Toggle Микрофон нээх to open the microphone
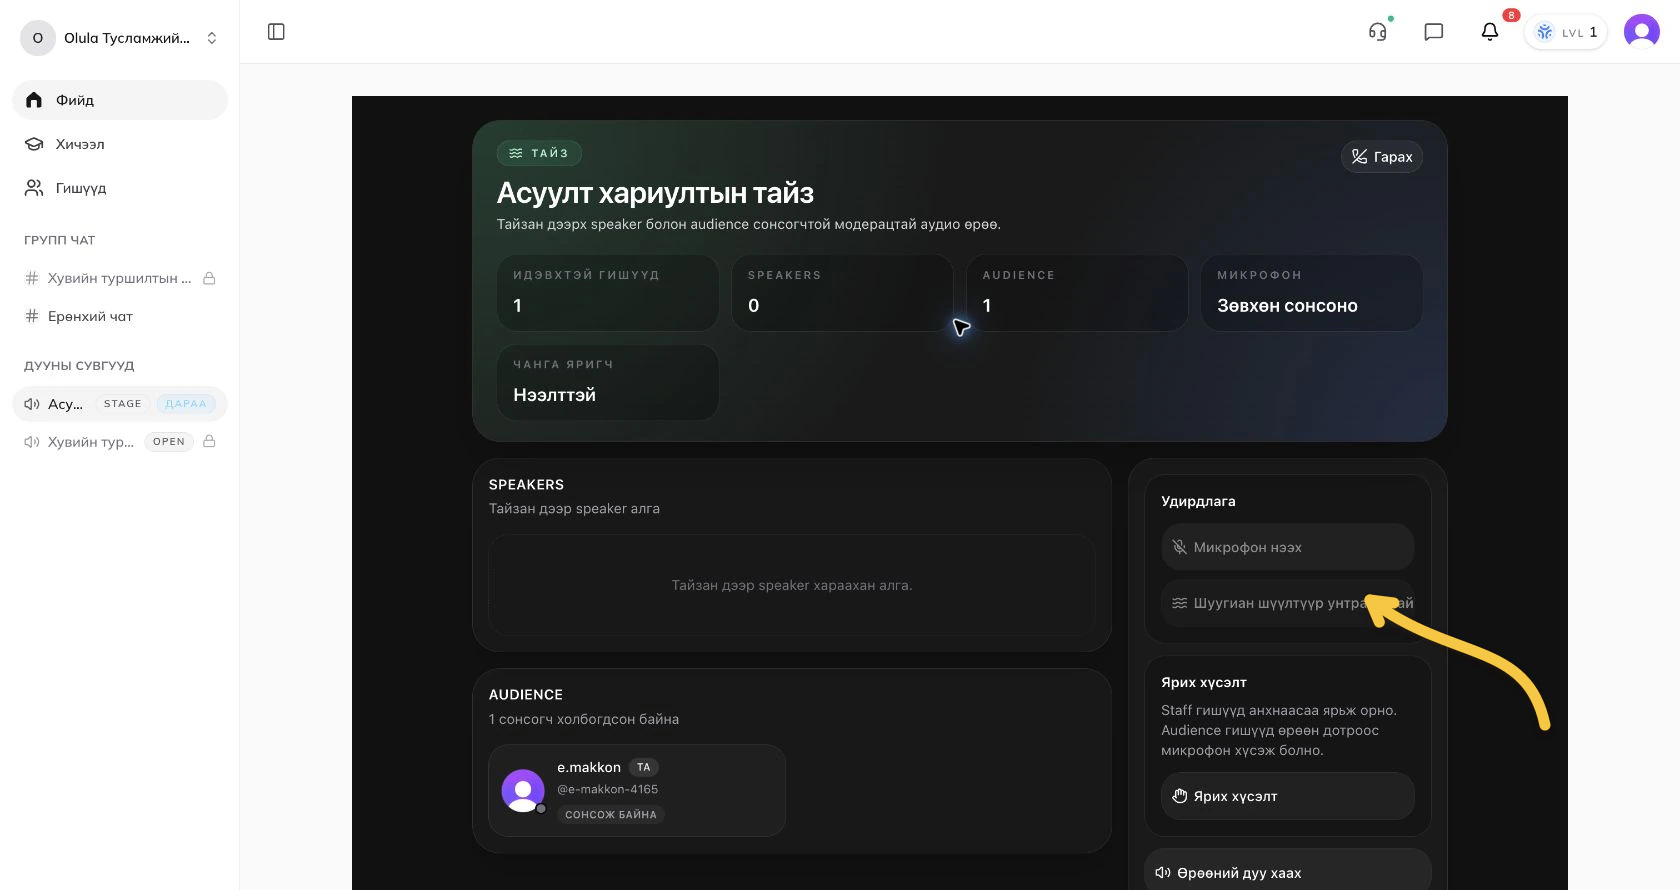1680x890 pixels. pyautogui.click(x=1288, y=547)
